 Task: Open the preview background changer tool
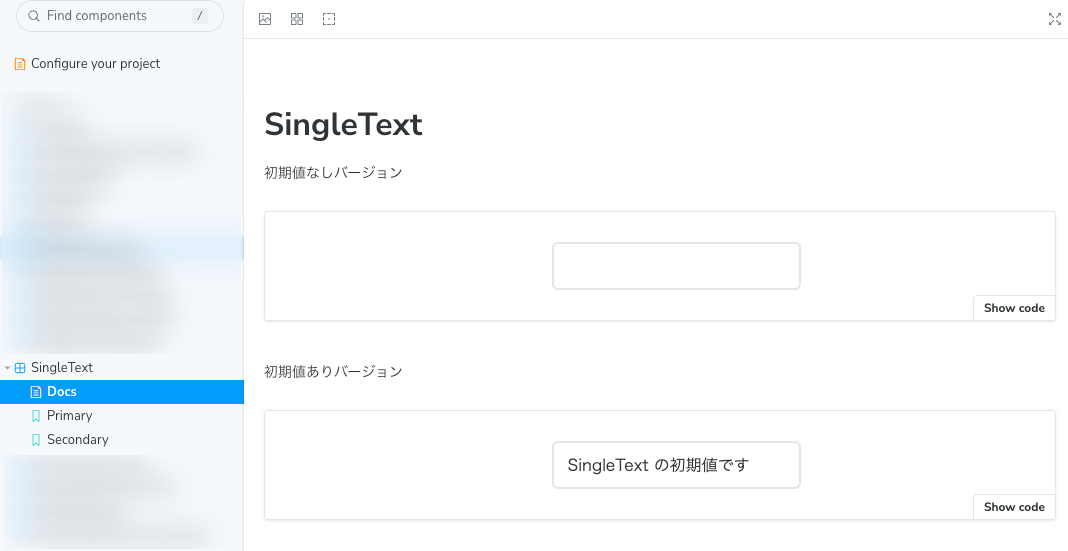(265, 19)
